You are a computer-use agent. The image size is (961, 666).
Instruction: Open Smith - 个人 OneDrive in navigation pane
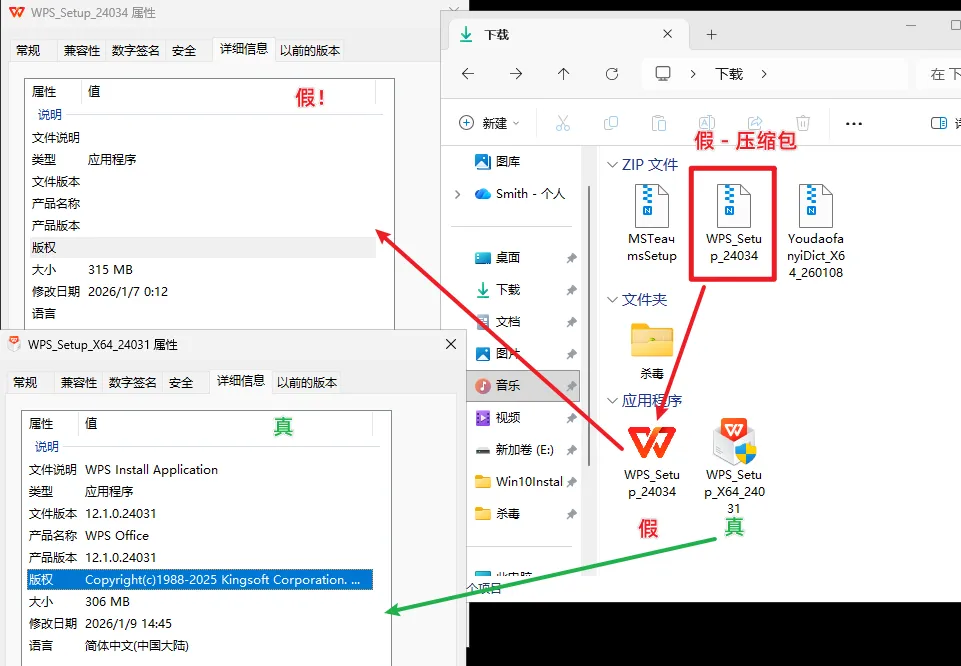(x=520, y=194)
